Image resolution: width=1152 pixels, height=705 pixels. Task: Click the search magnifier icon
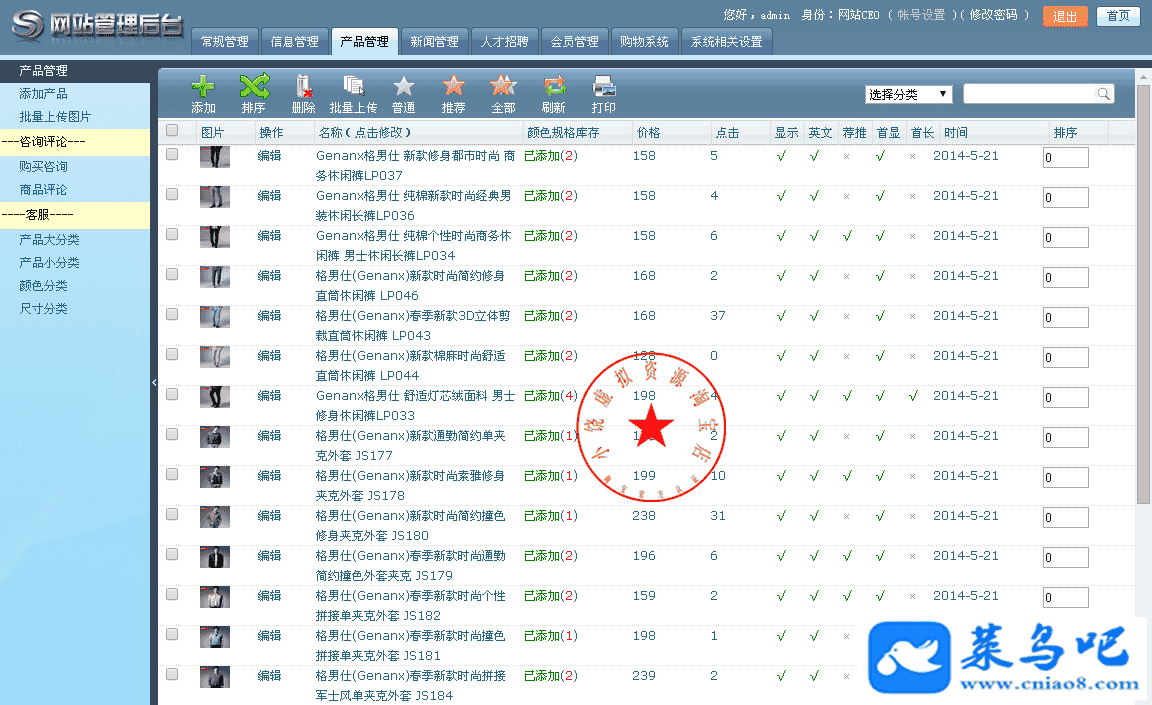(x=1103, y=94)
